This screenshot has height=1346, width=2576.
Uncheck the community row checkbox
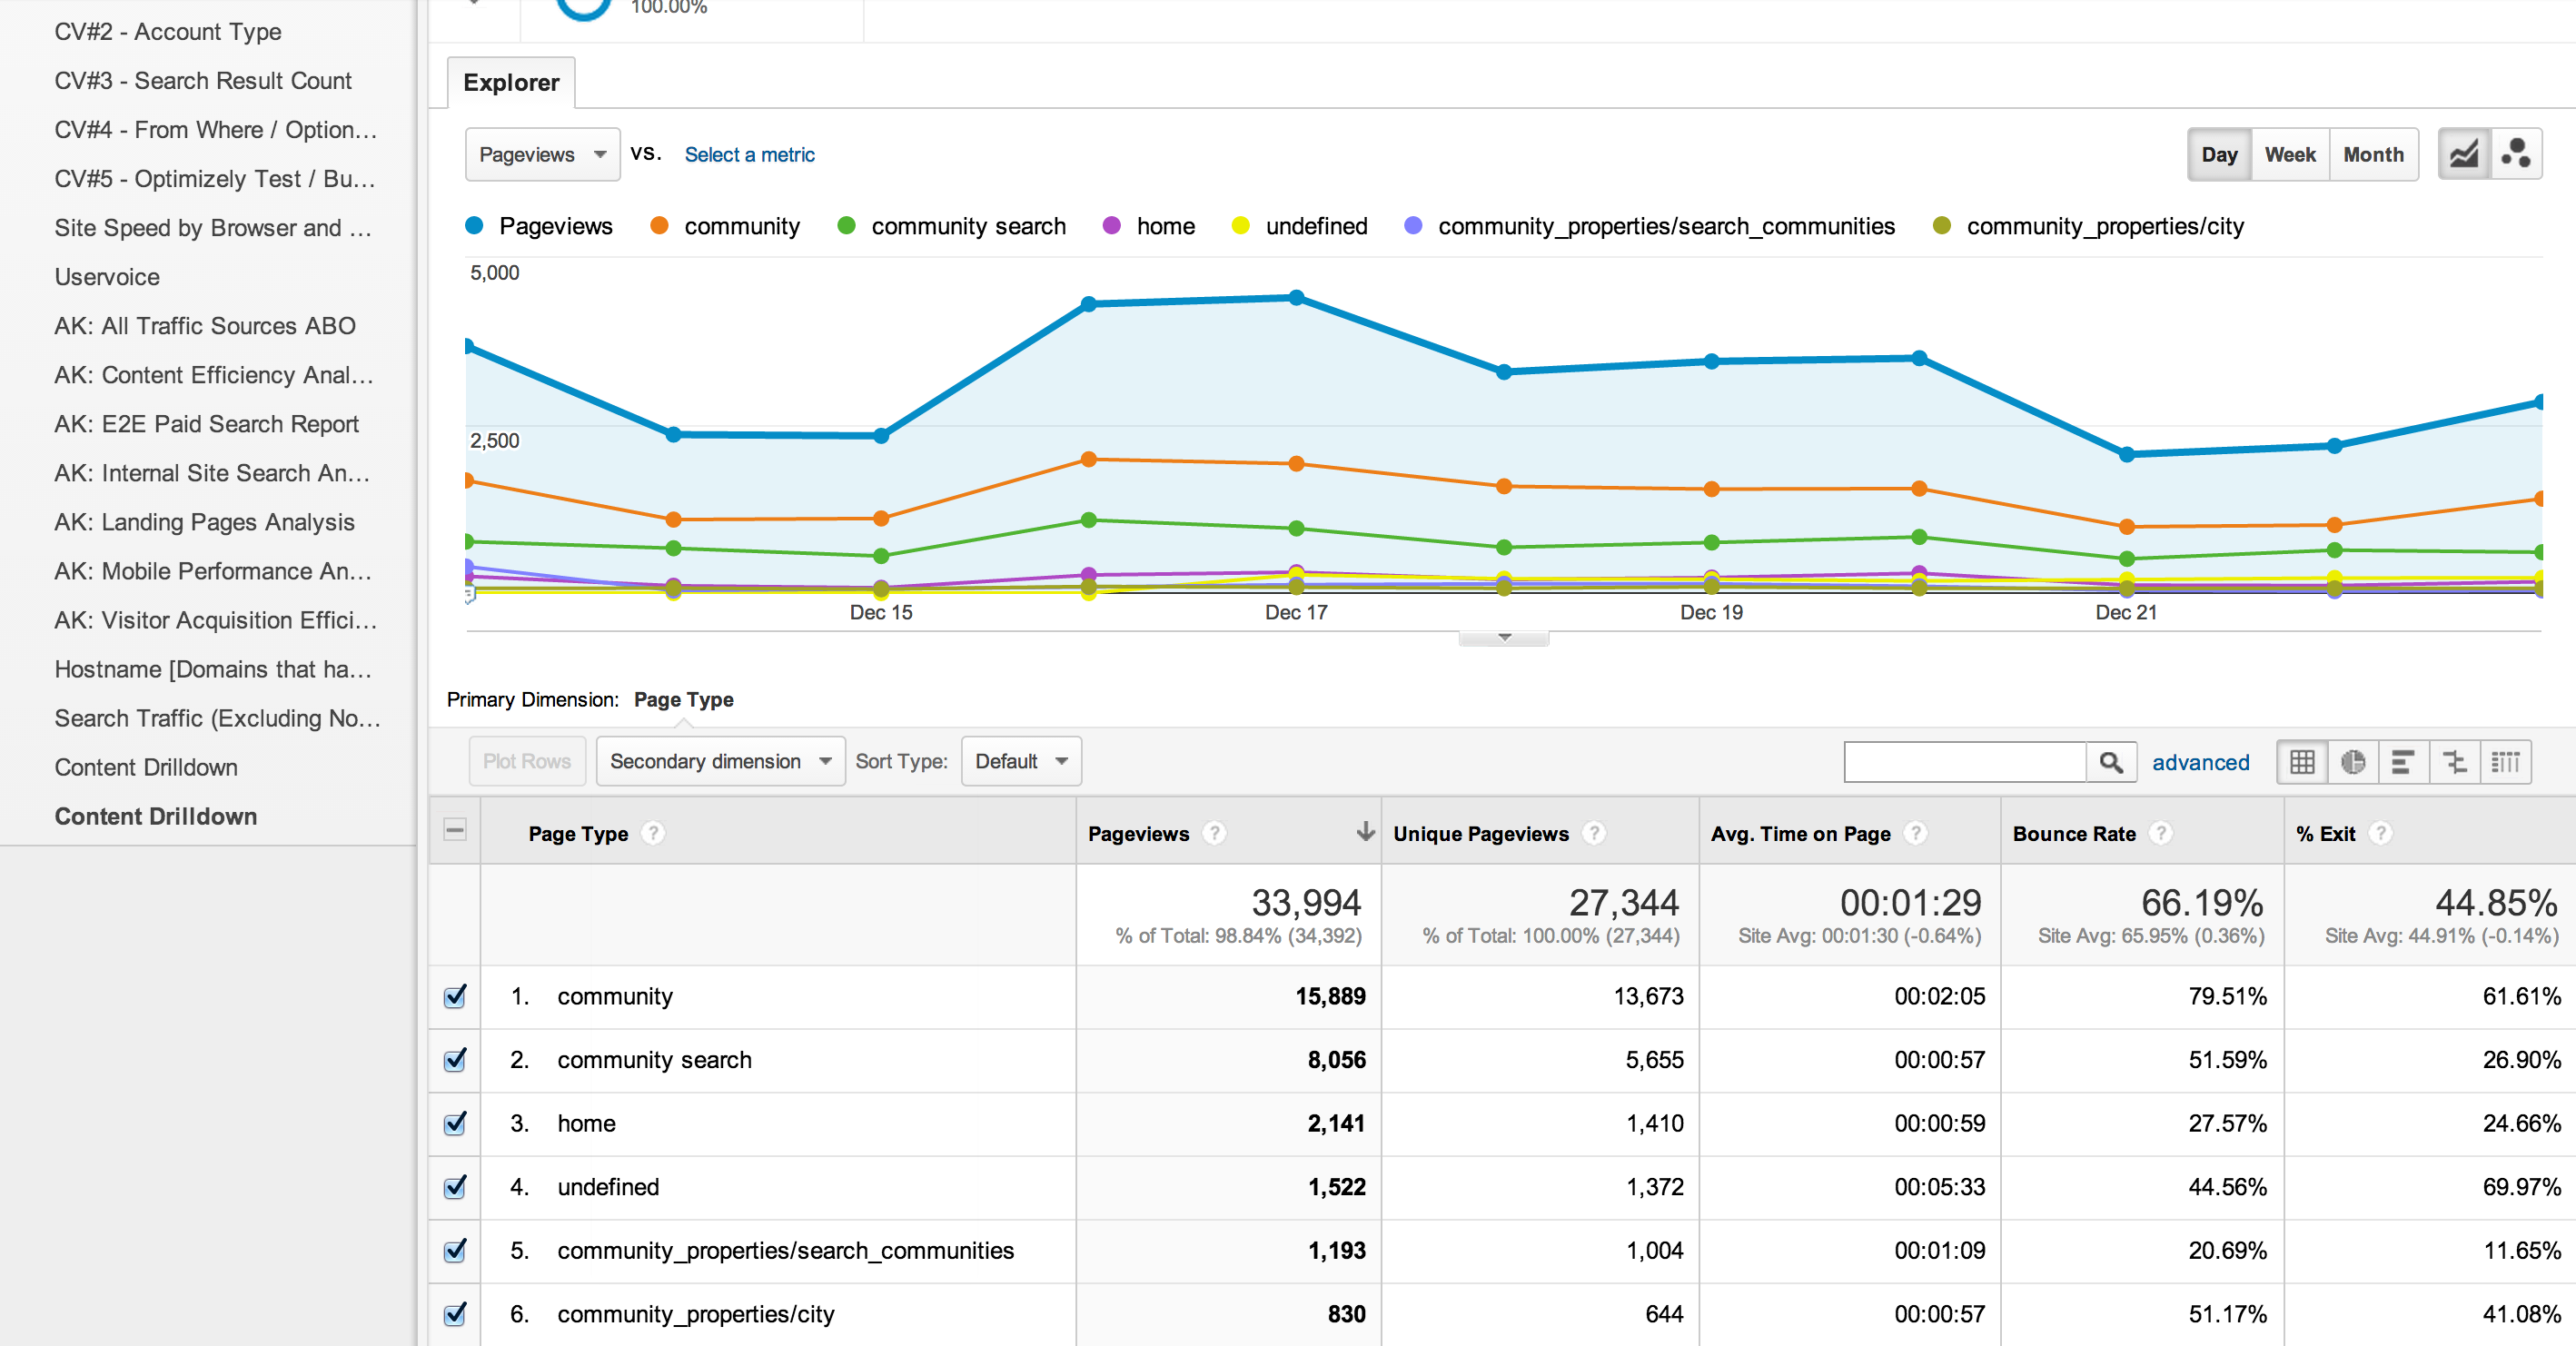[x=455, y=996]
